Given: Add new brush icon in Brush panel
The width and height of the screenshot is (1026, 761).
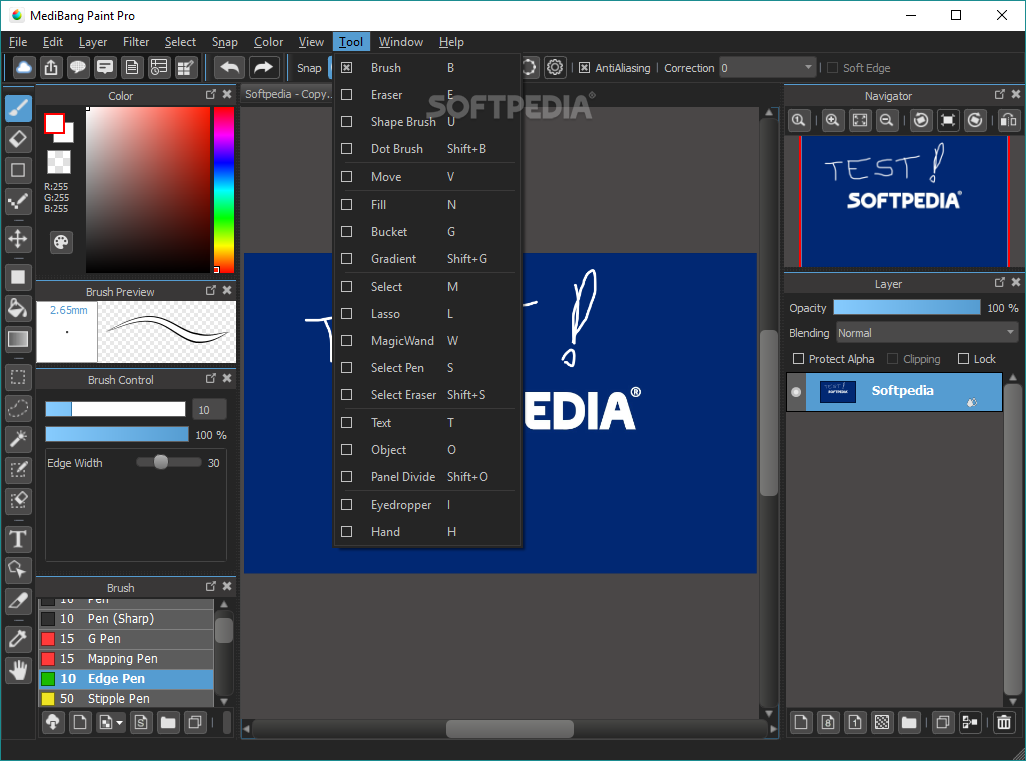Looking at the screenshot, I should (80, 722).
